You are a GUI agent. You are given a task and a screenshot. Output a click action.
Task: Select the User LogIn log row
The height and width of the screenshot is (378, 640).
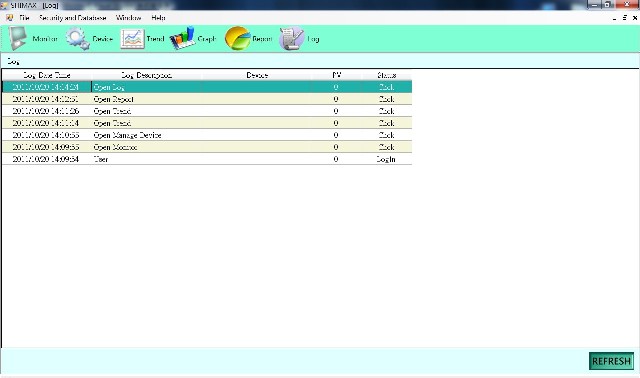[x=207, y=159]
